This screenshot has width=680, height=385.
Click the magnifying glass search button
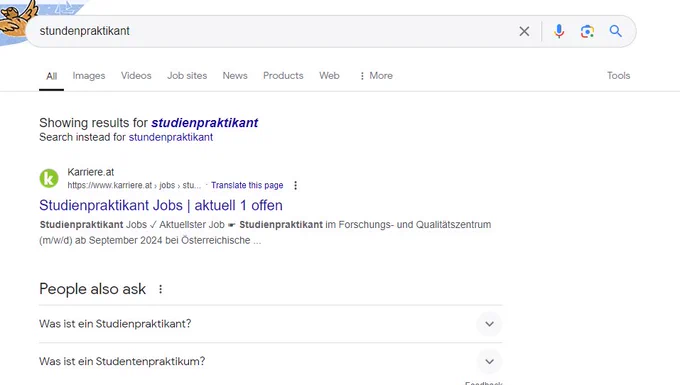615,31
